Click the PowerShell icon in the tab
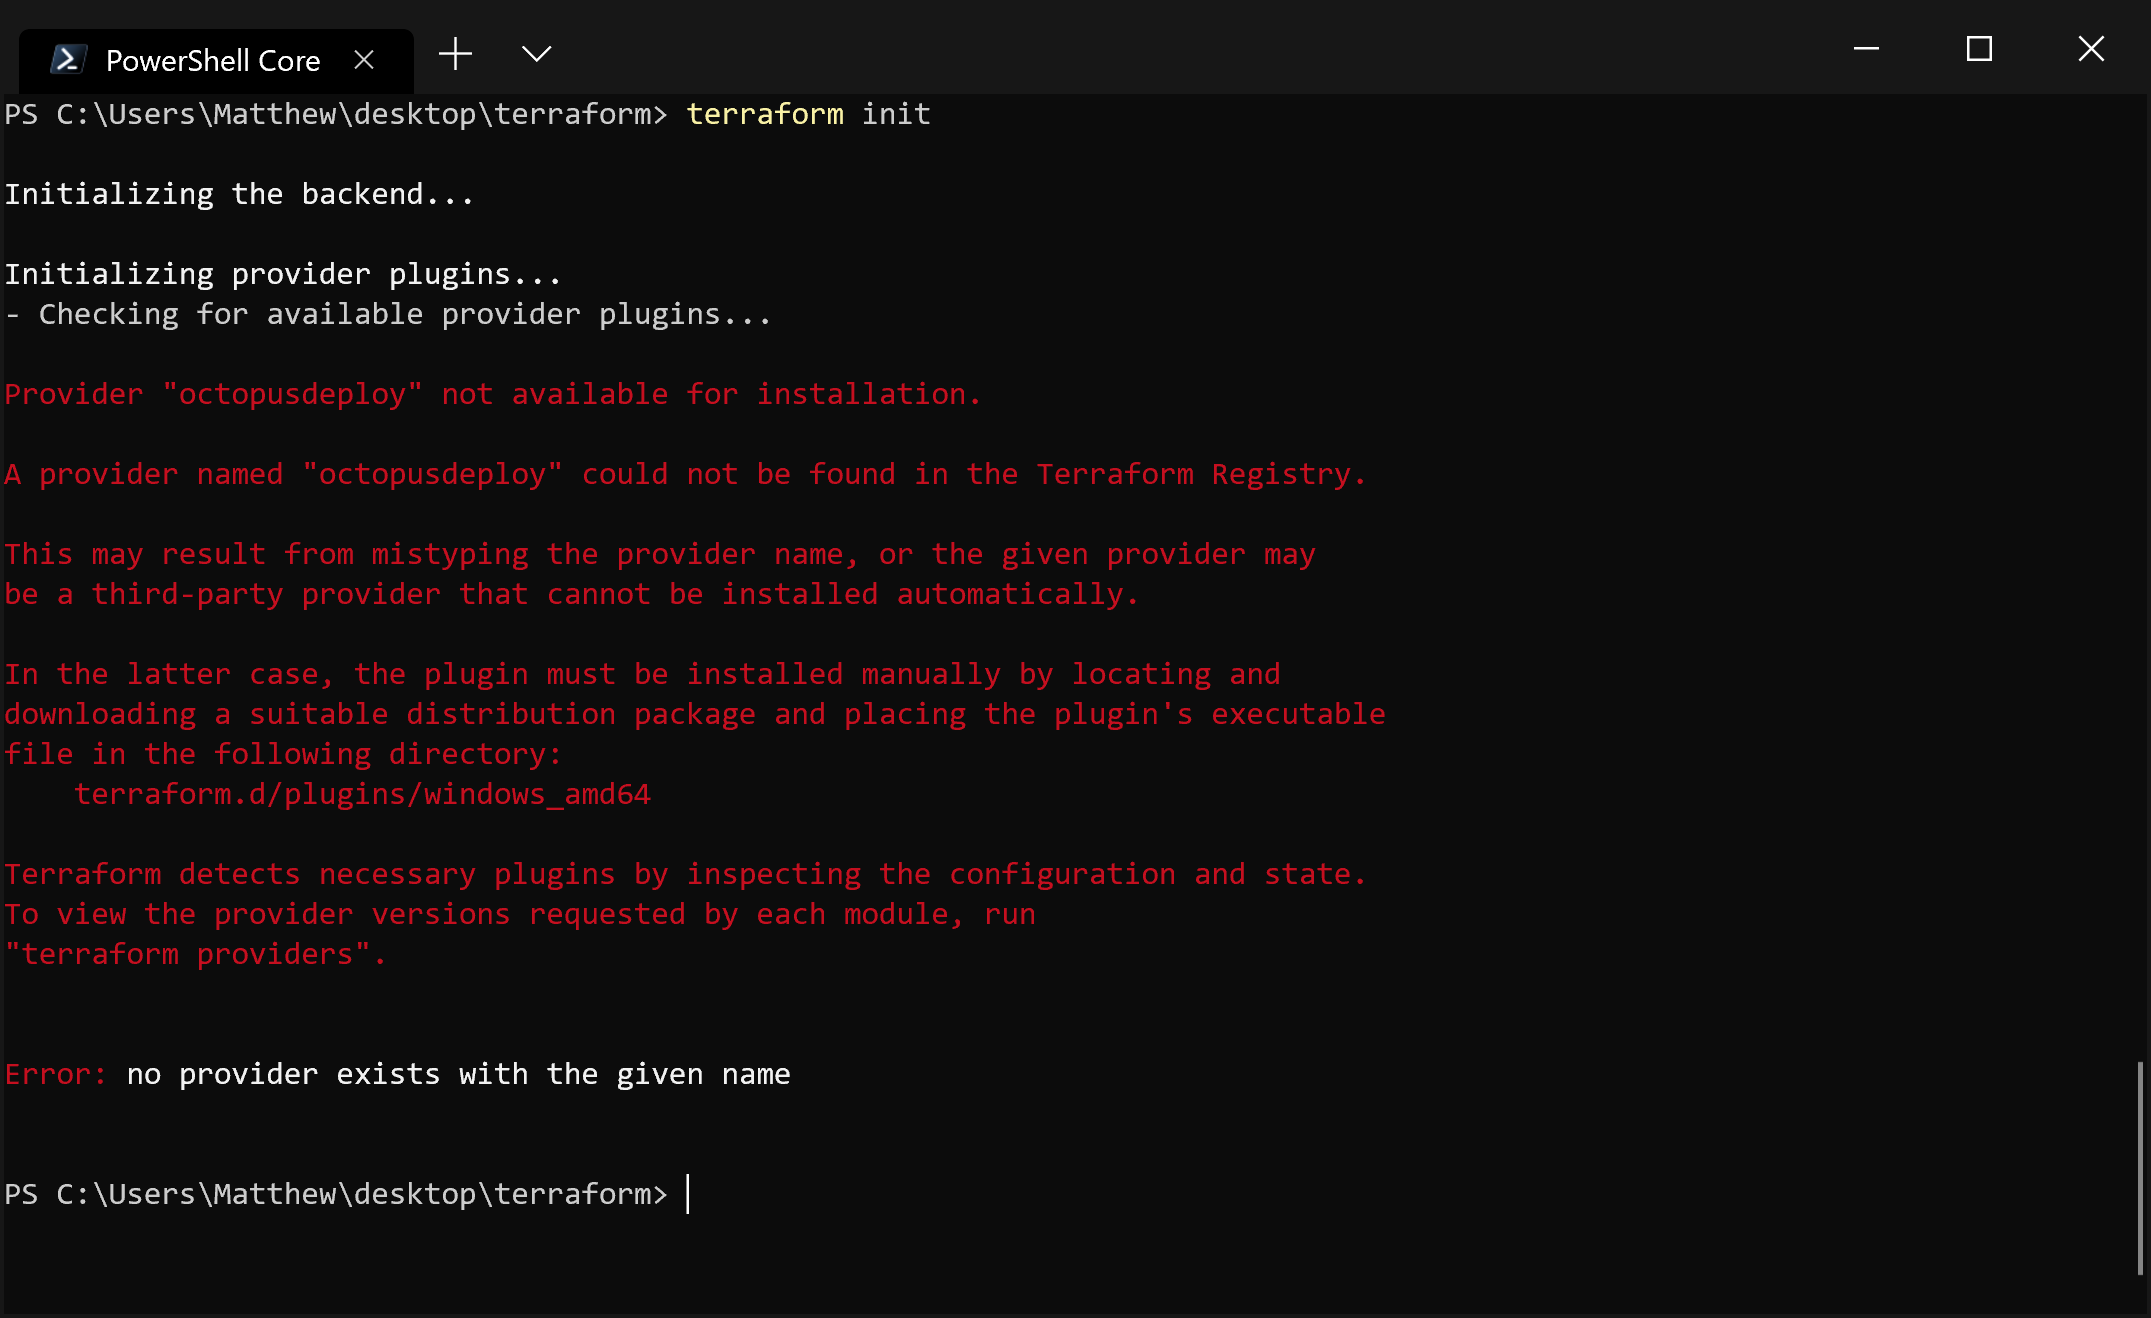 (x=67, y=60)
